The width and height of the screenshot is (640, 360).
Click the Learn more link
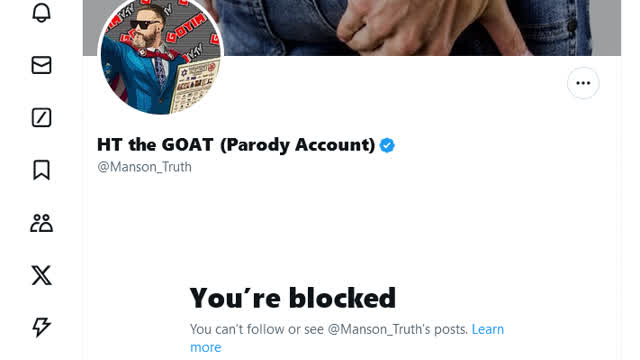coord(347,338)
